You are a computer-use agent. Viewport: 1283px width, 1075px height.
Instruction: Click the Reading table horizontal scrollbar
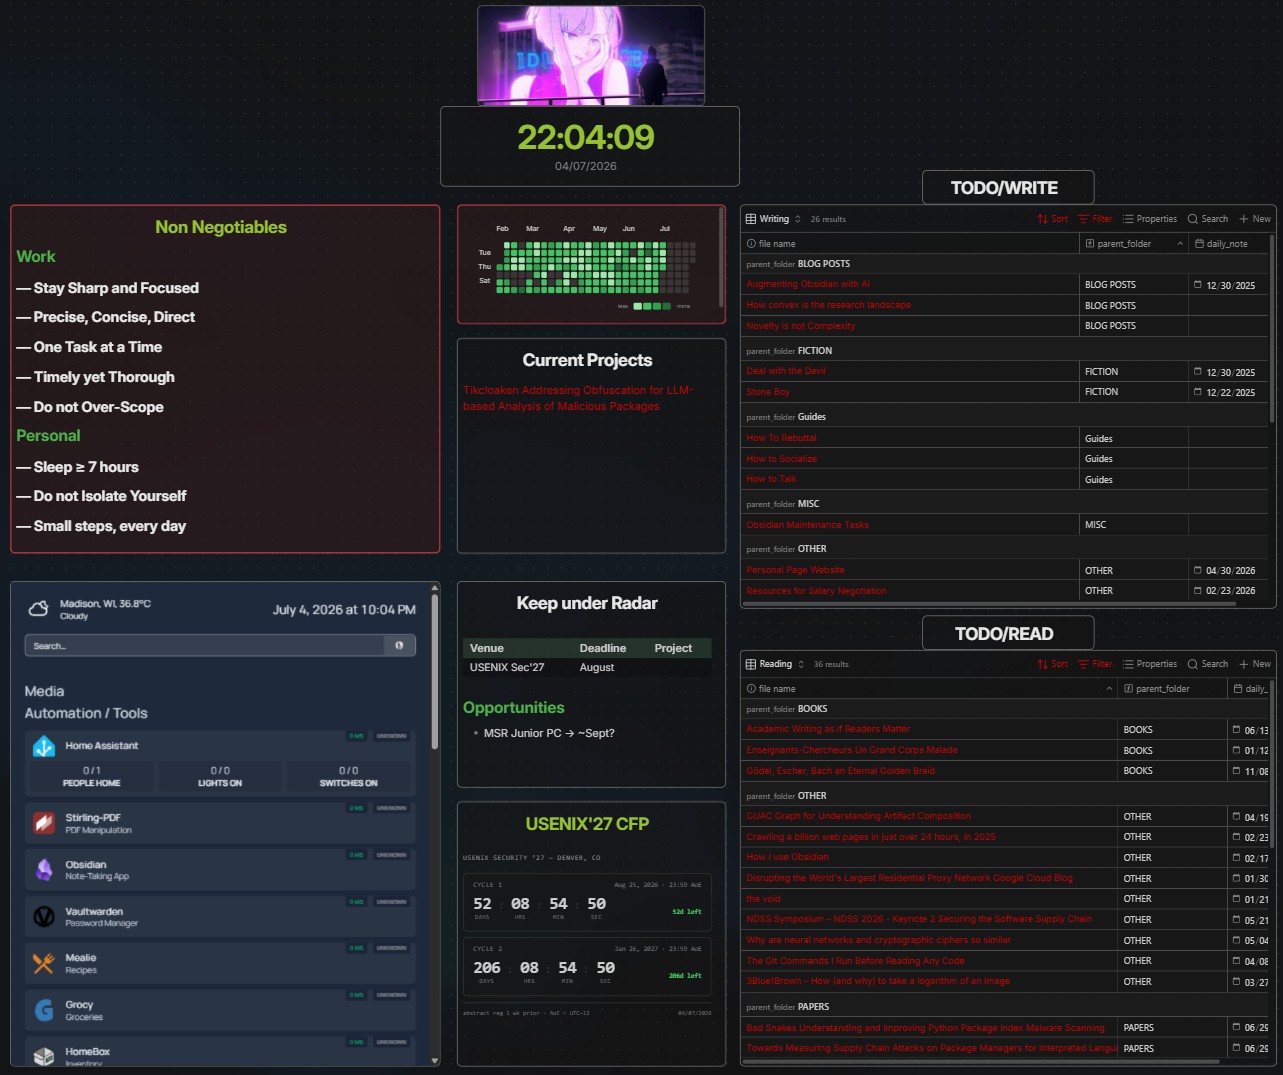(983, 1061)
